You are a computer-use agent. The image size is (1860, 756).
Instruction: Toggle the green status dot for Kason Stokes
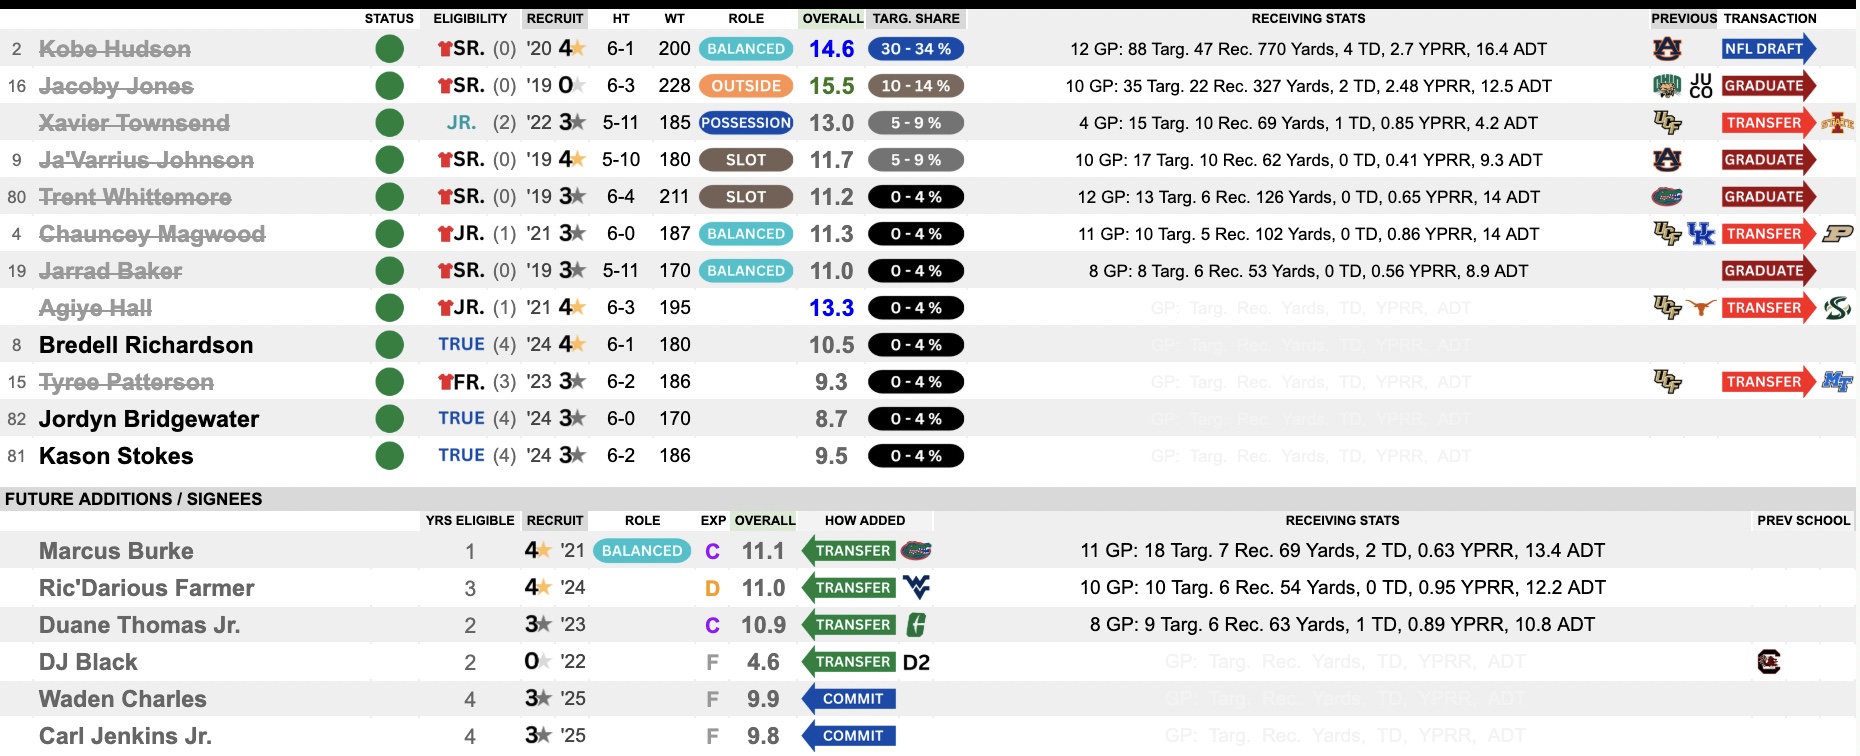click(389, 456)
